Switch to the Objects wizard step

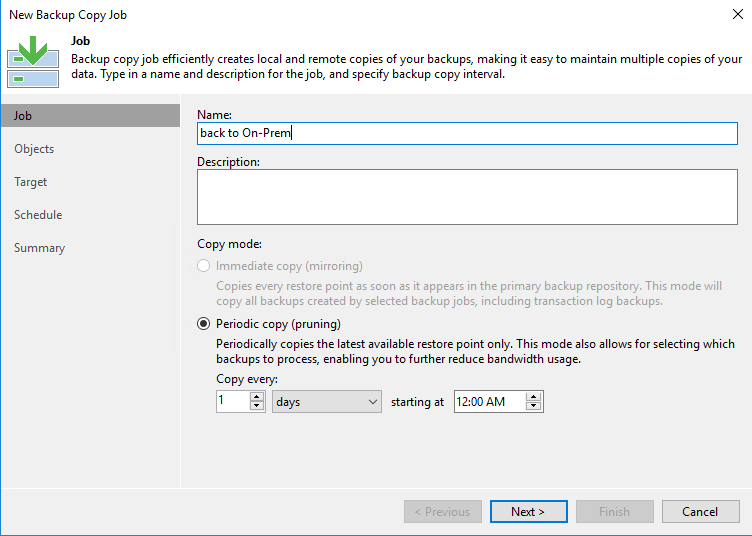tap(34, 149)
